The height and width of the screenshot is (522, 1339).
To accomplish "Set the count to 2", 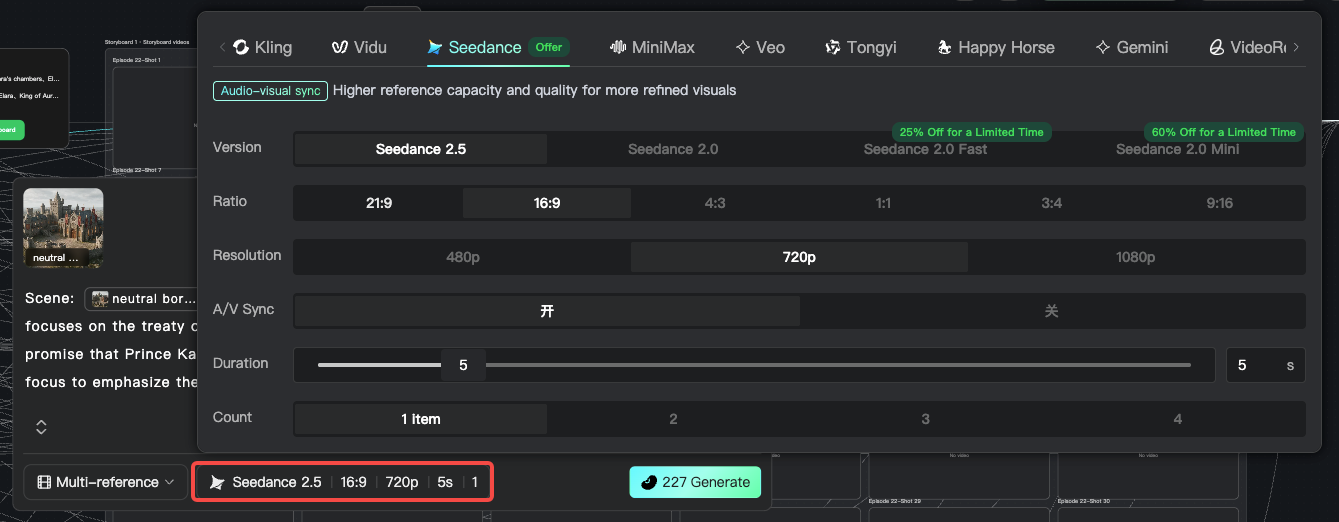I will click(673, 419).
